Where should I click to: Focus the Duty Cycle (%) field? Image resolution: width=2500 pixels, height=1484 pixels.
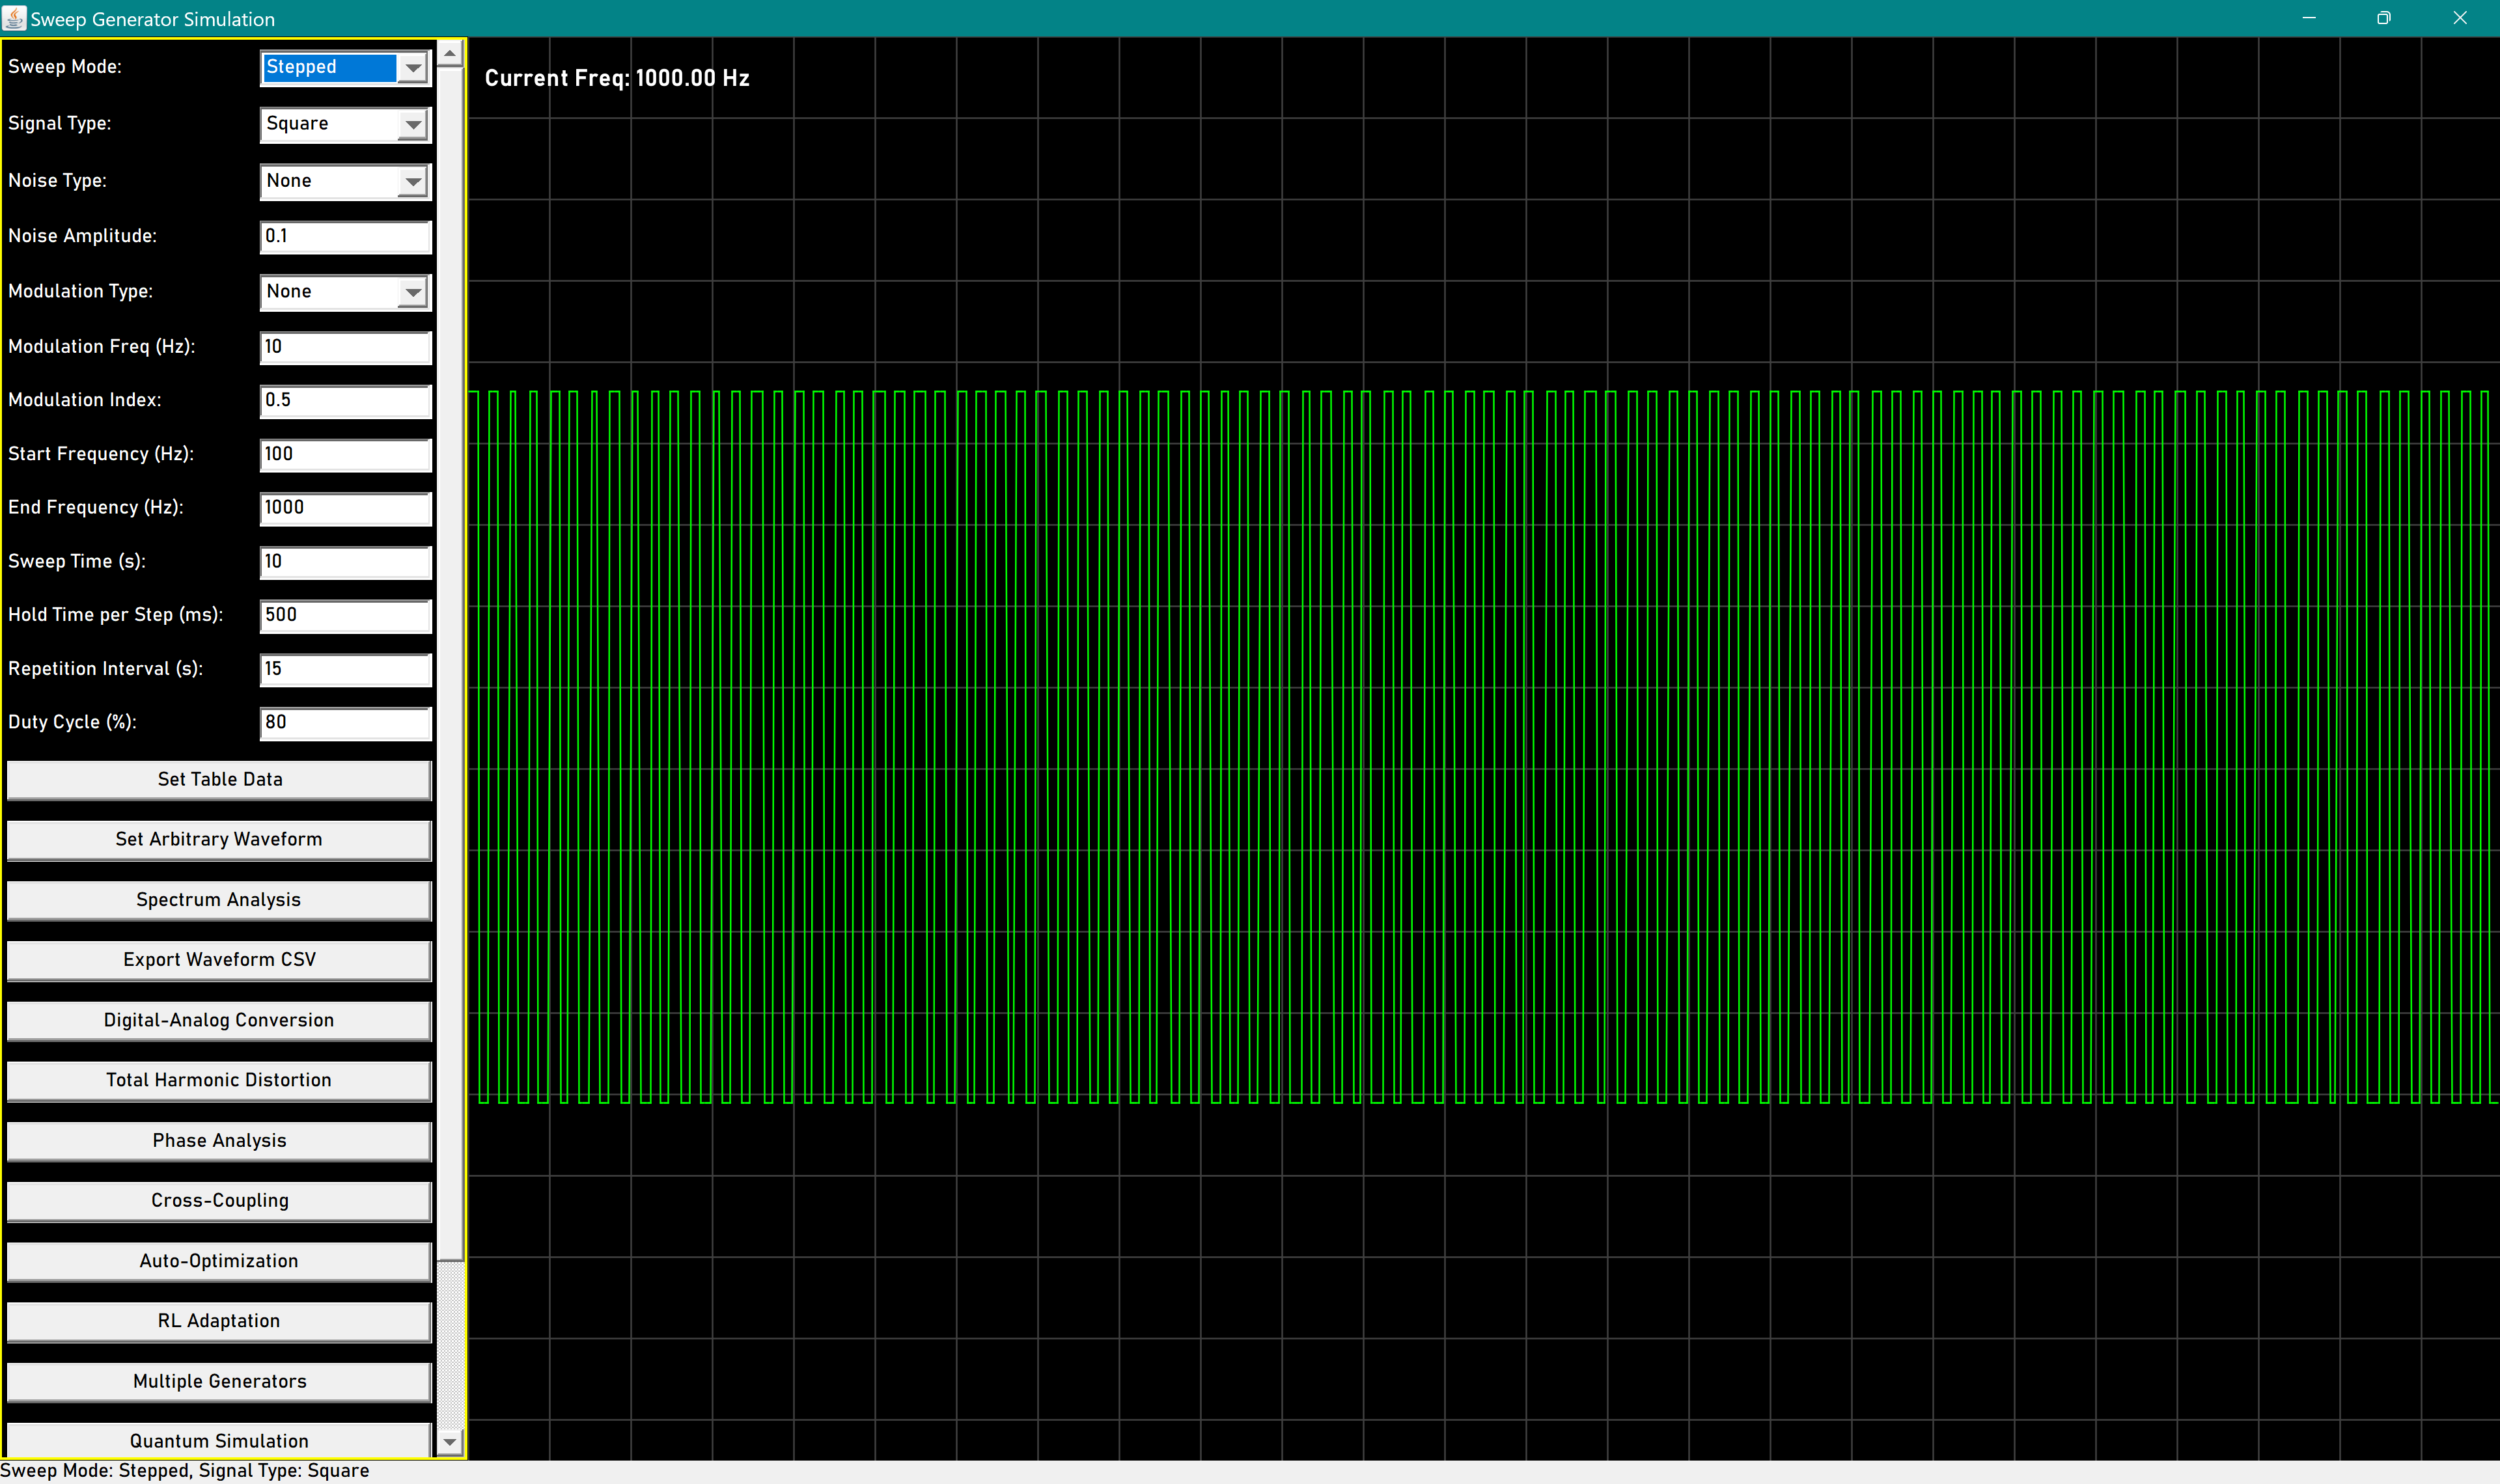345,723
